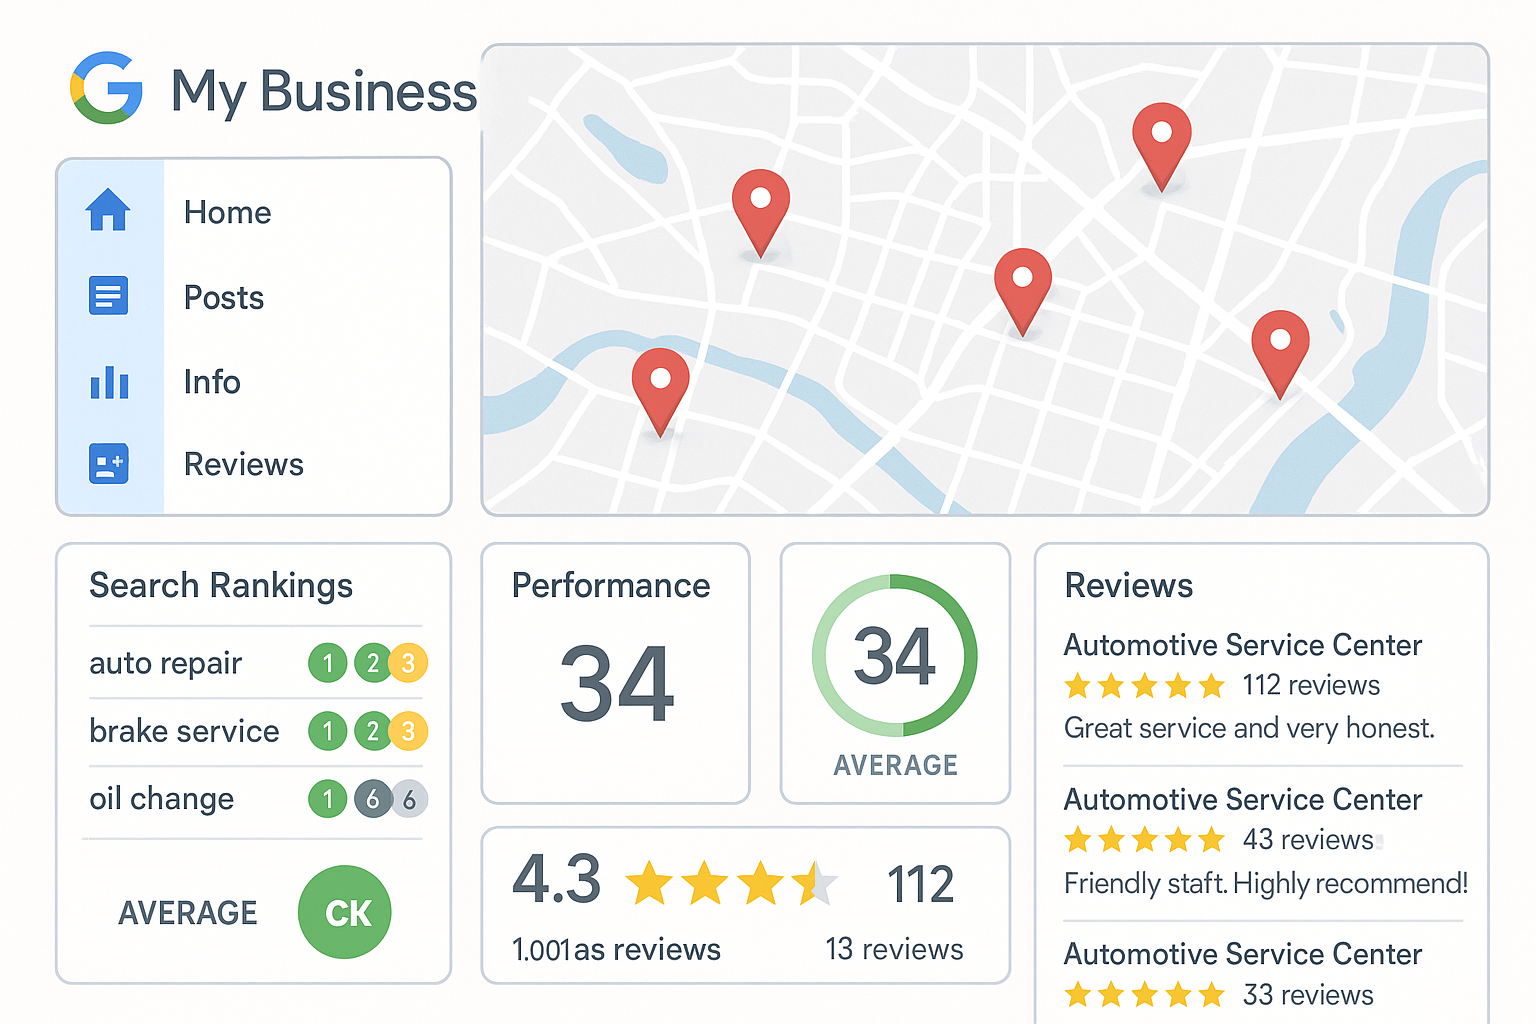Click the stars beside 43 reviews
Image resolution: width=1536 pixels, height=1024 pixels.
1145,839
